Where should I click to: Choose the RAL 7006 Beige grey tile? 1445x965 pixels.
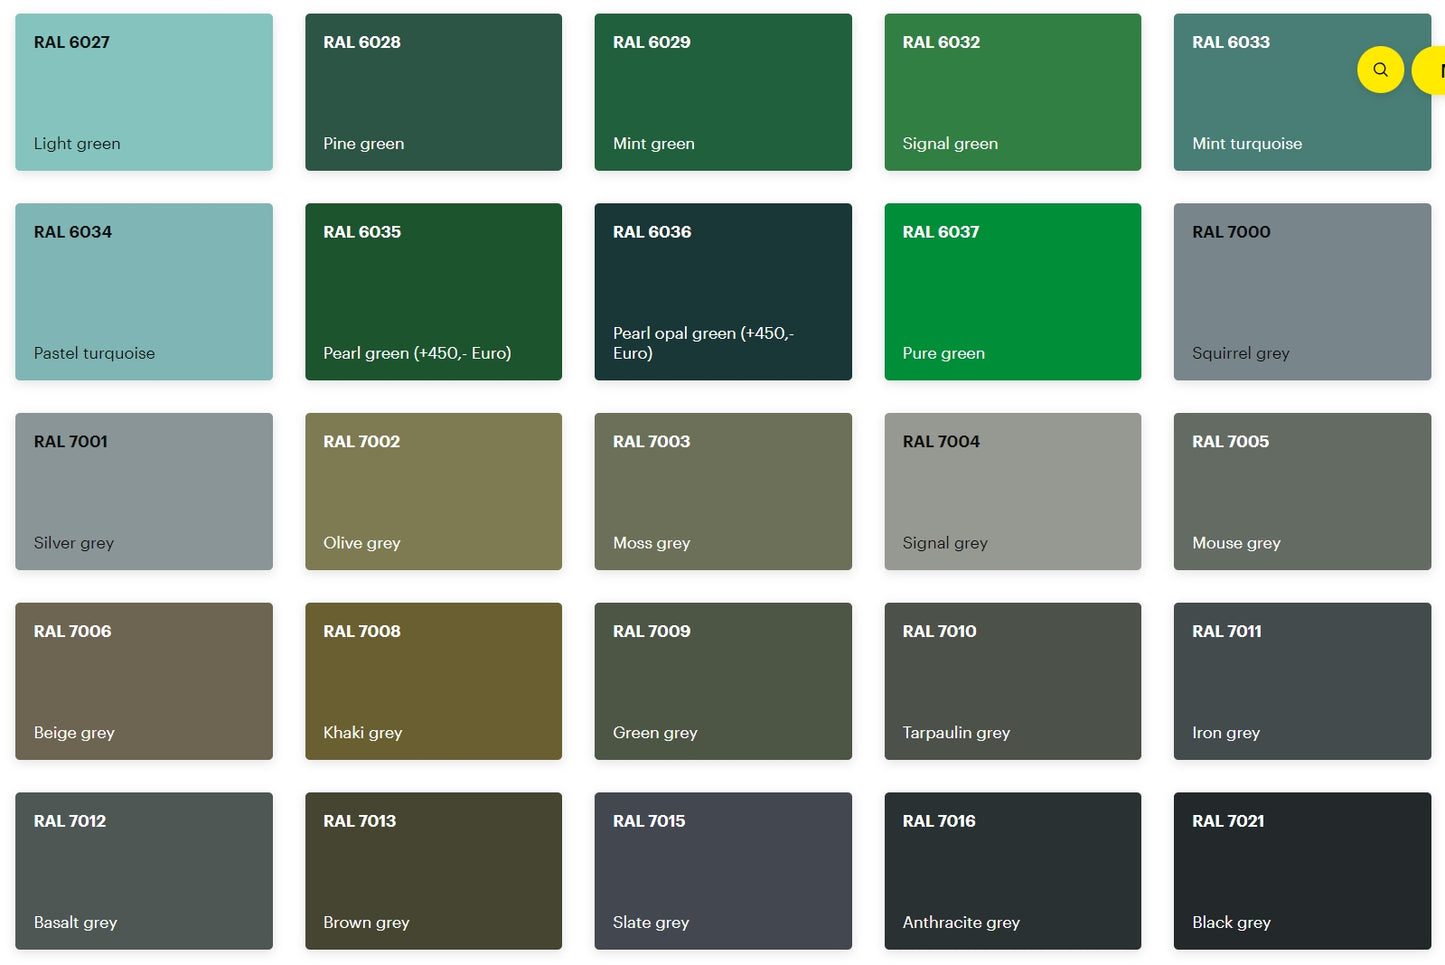coord(144,681)
